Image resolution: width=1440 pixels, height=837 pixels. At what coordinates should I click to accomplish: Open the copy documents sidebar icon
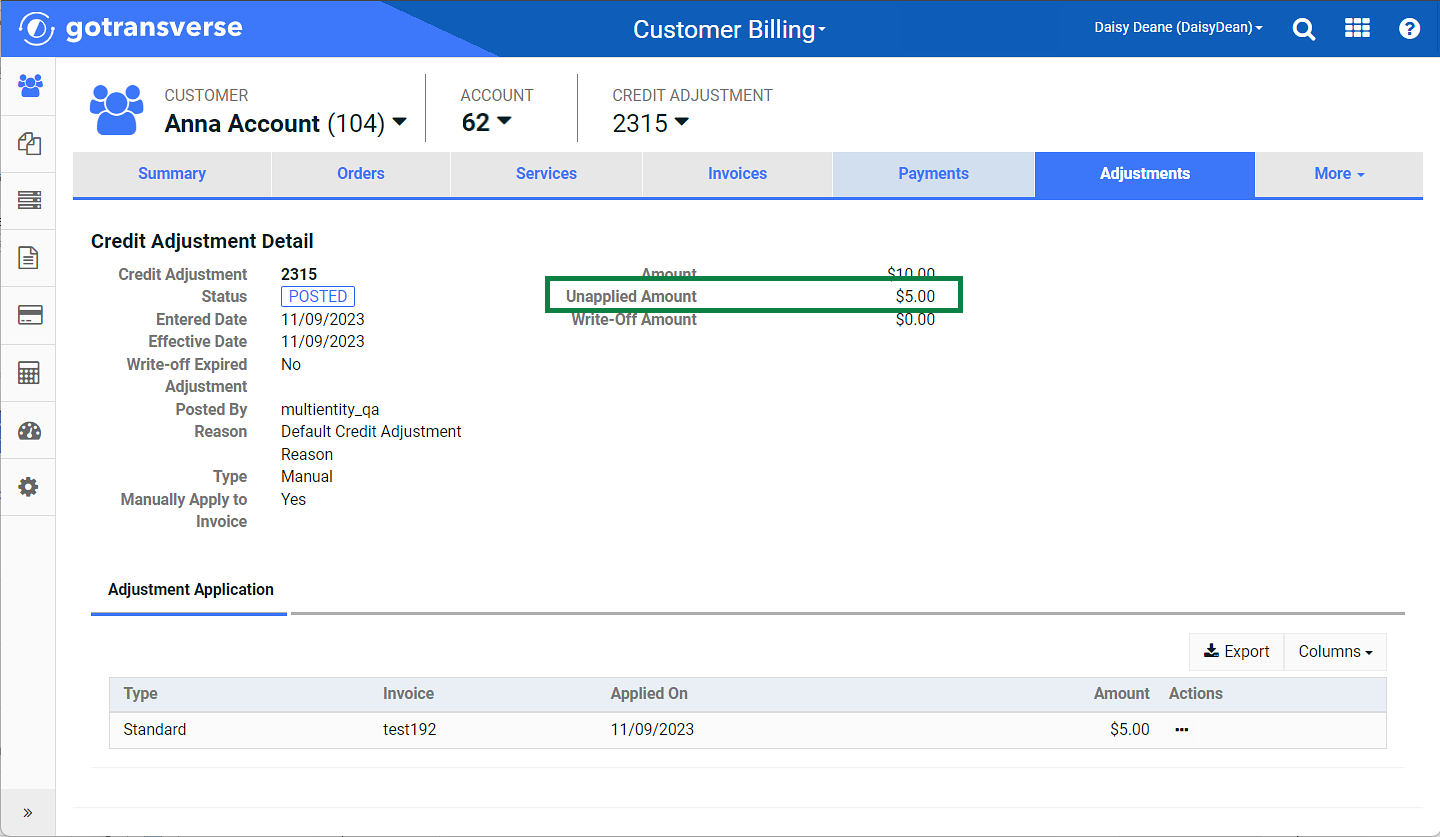29,143
